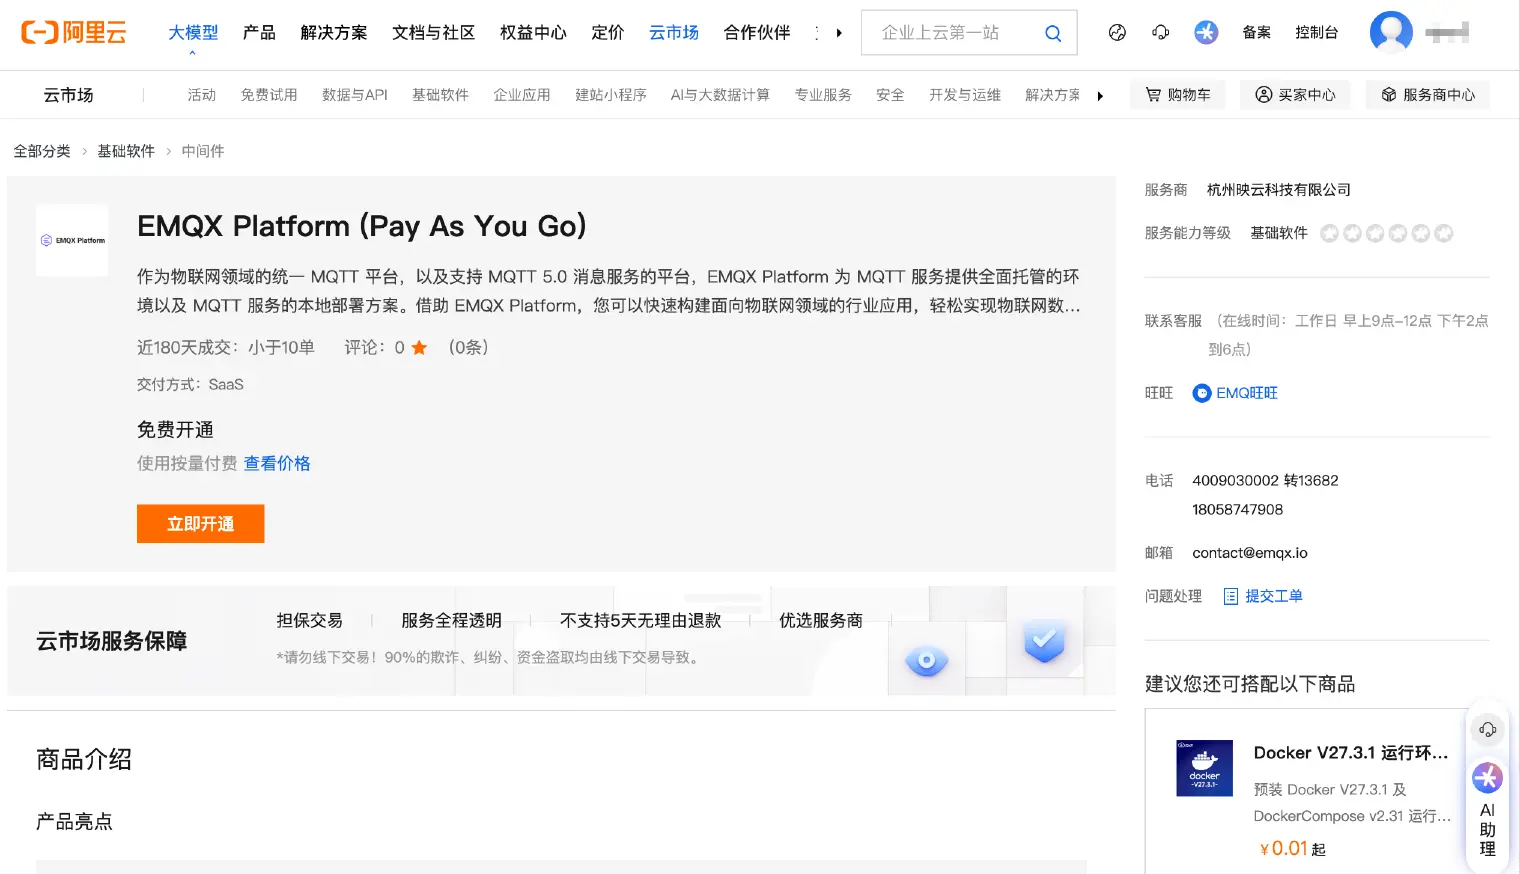1520x874 pixels.
Task: Click the orange 立即开通 button
Action: click(200, 524)
